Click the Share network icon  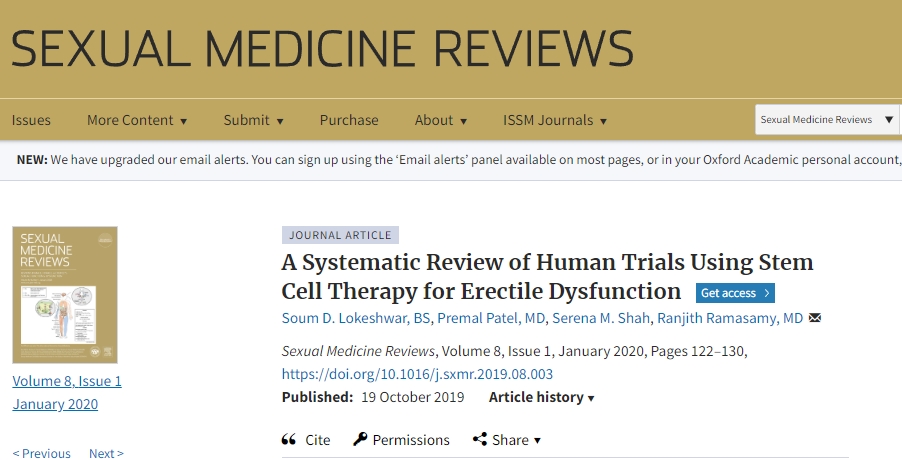[x=480, y=440]
